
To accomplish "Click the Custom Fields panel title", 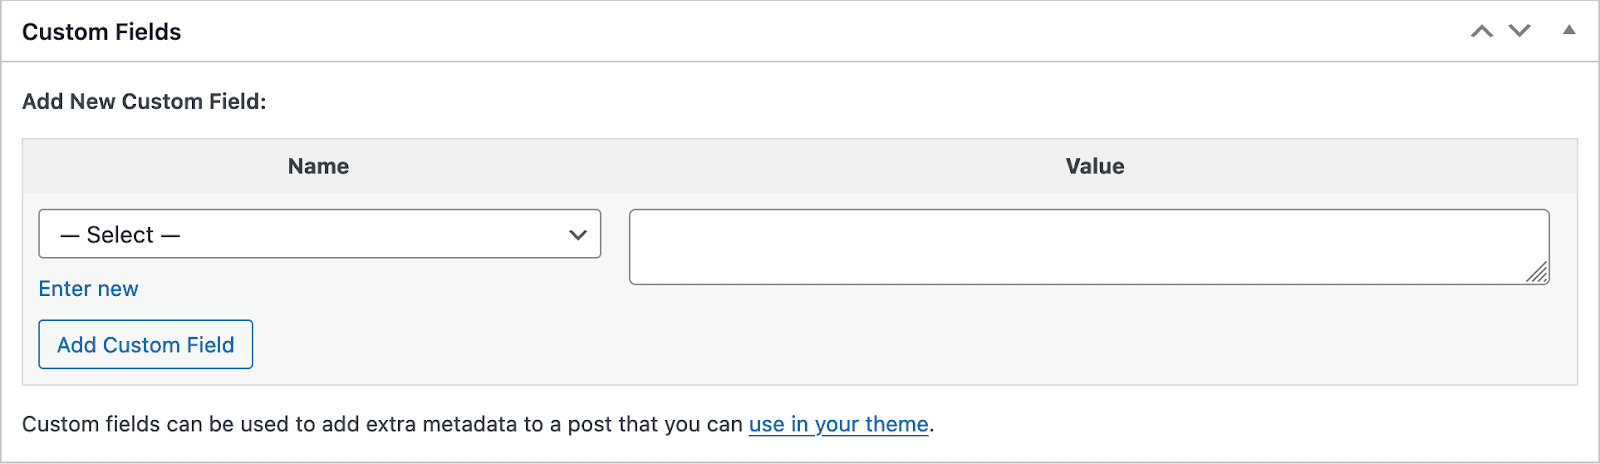I will pyautogui.click(x=102, y=32).
